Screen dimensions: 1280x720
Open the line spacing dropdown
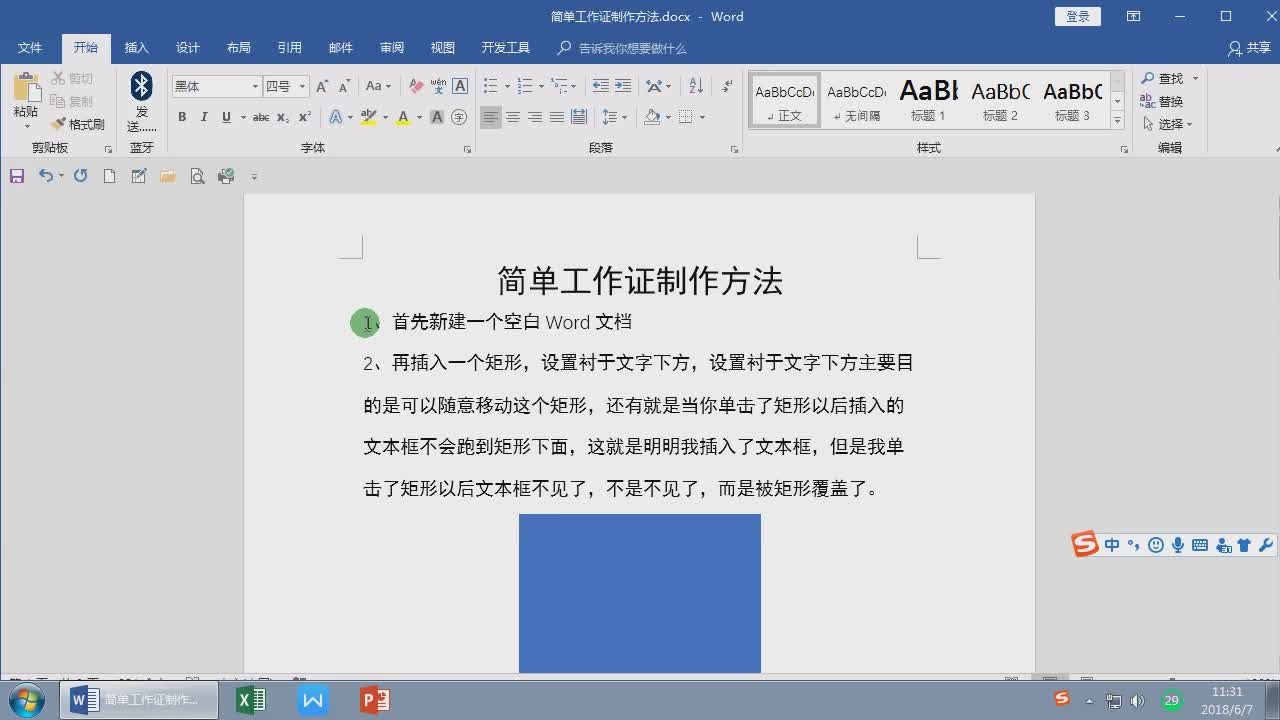click(x=614, y=117)
